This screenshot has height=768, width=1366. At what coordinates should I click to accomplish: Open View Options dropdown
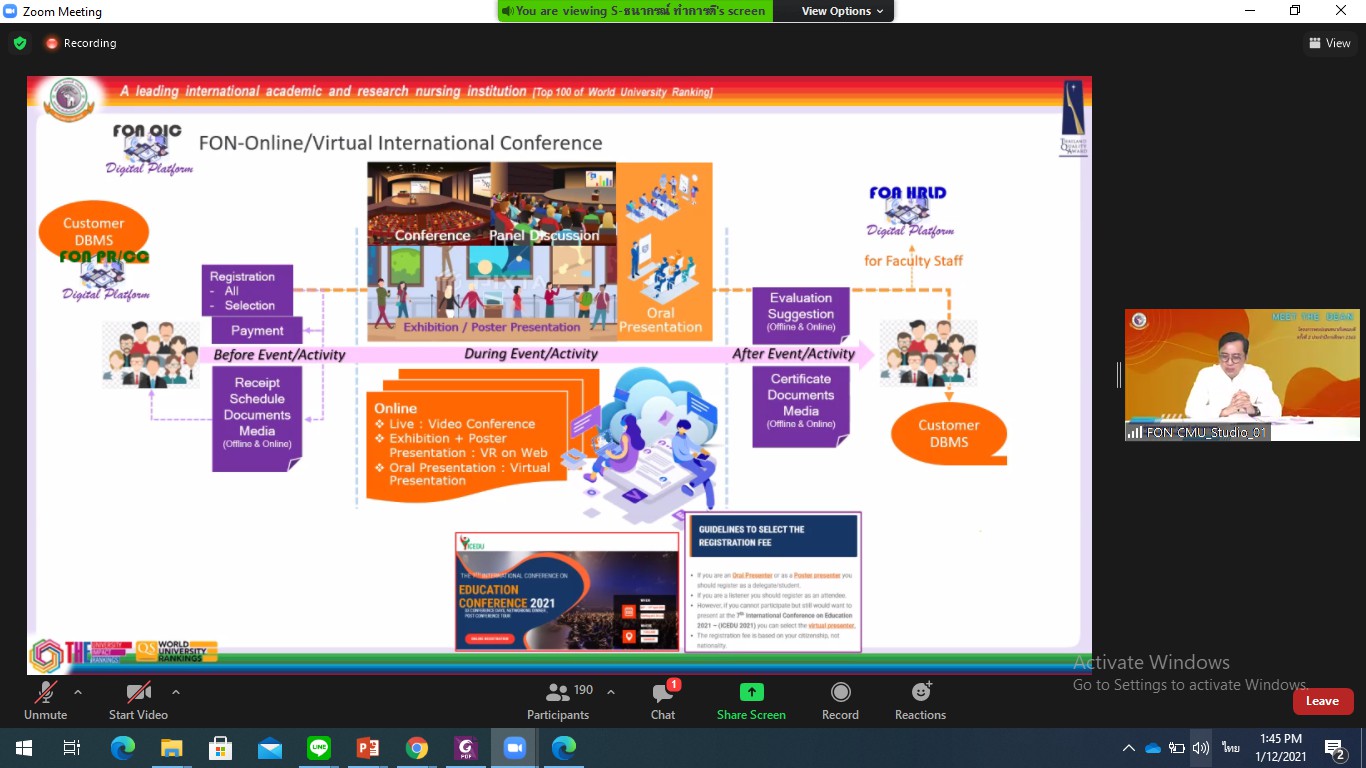(x=842, y=11)
